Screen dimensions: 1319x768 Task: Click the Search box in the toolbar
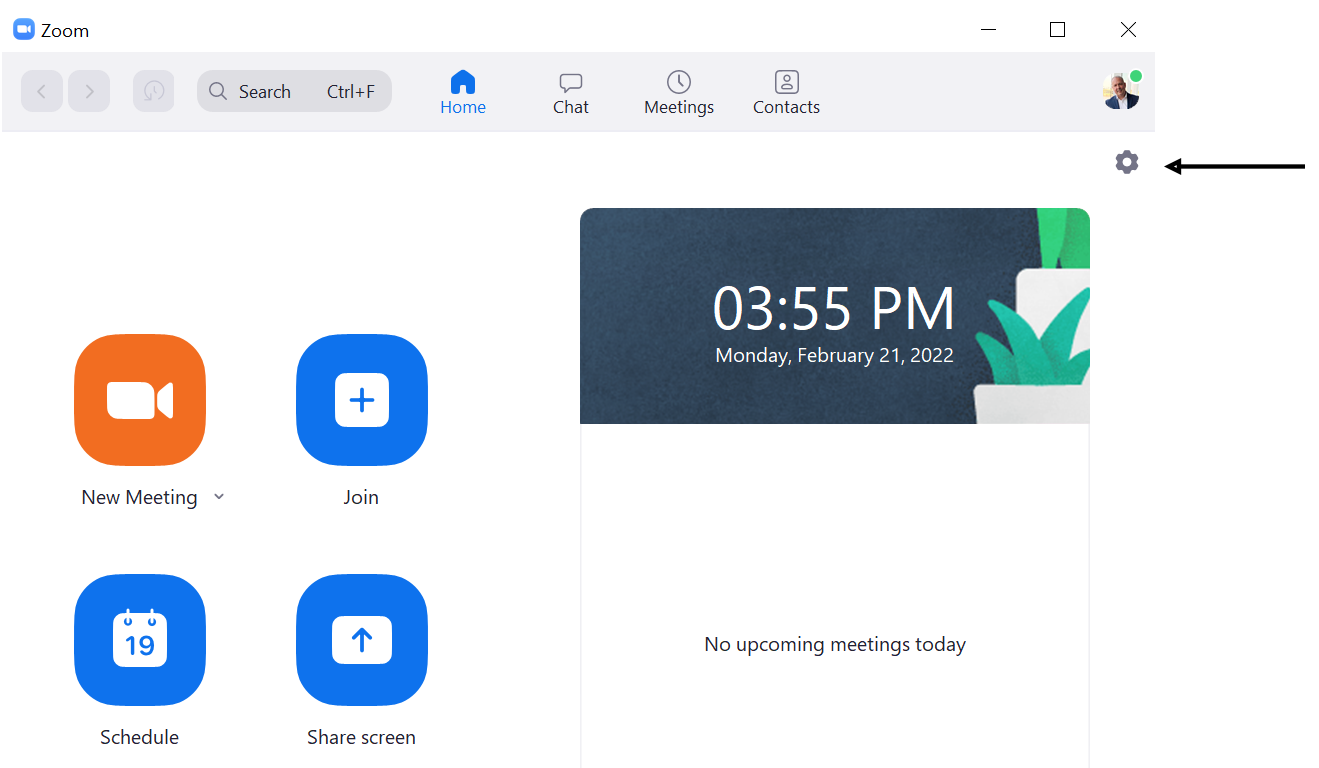294,91
